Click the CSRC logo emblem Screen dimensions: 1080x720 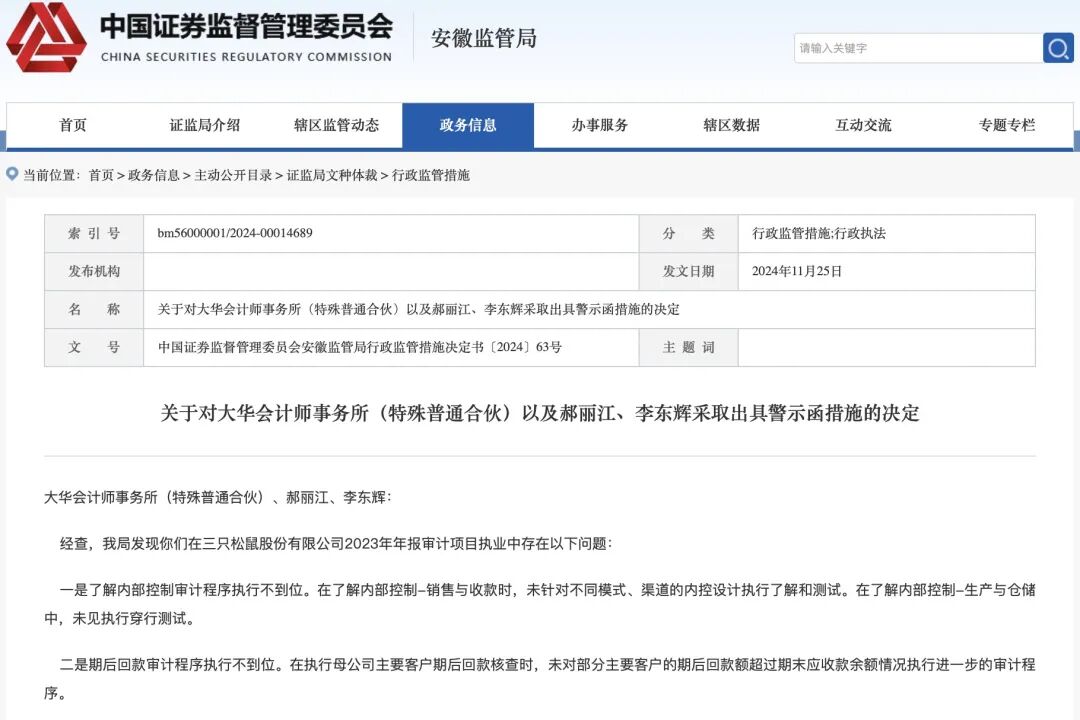point(46,42)
